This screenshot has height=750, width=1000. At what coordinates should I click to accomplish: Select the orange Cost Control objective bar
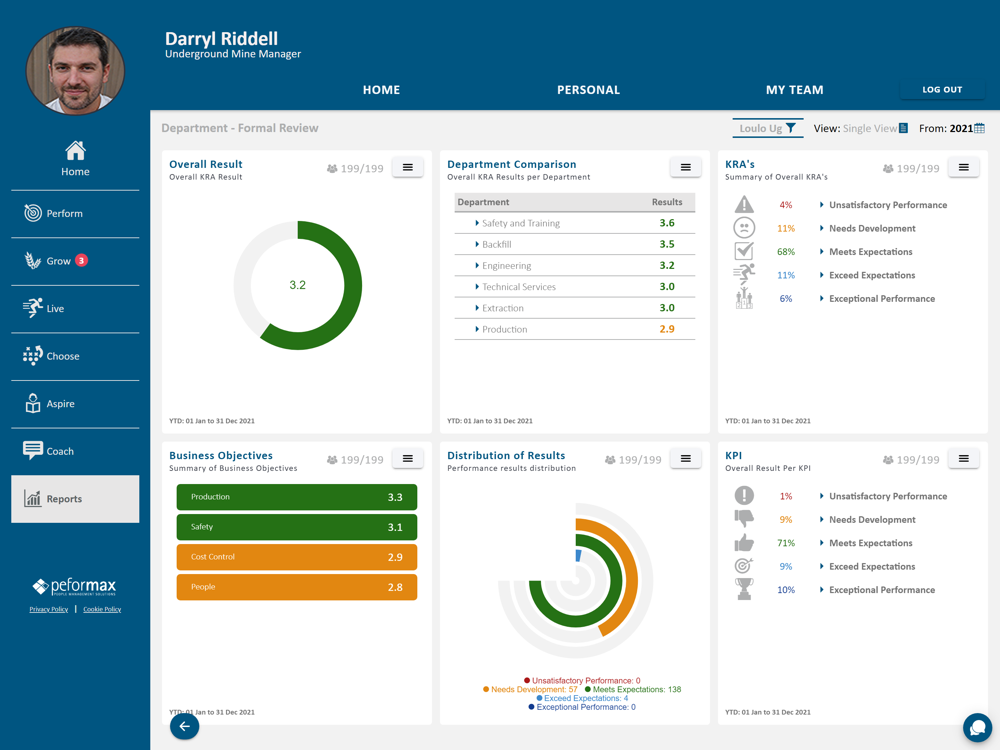coord(297,557)
